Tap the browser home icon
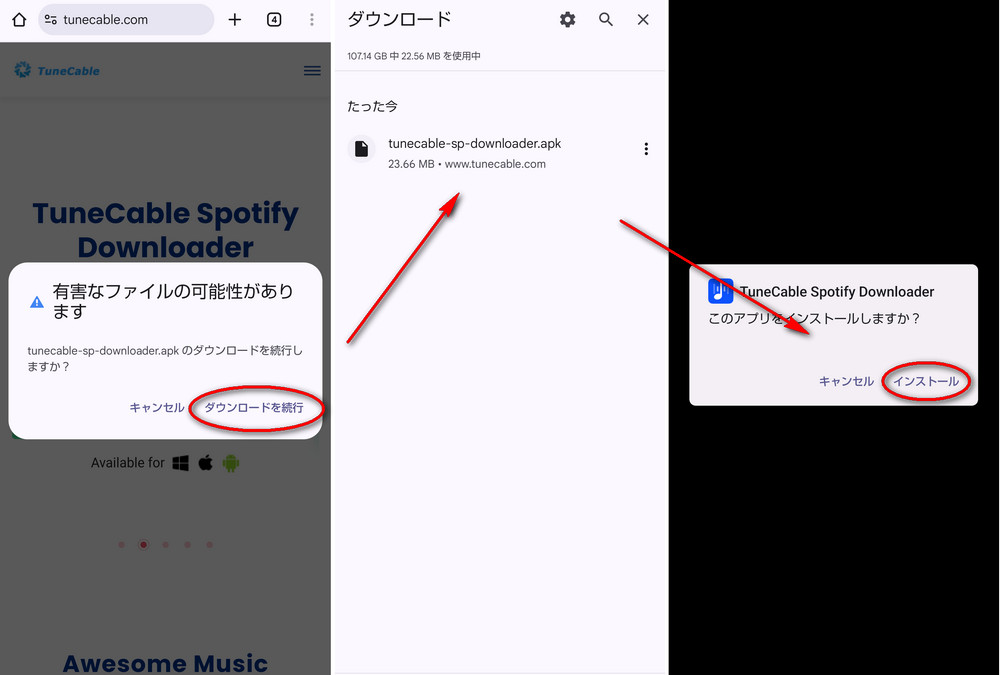1000x675 pixels. [19, 20]
